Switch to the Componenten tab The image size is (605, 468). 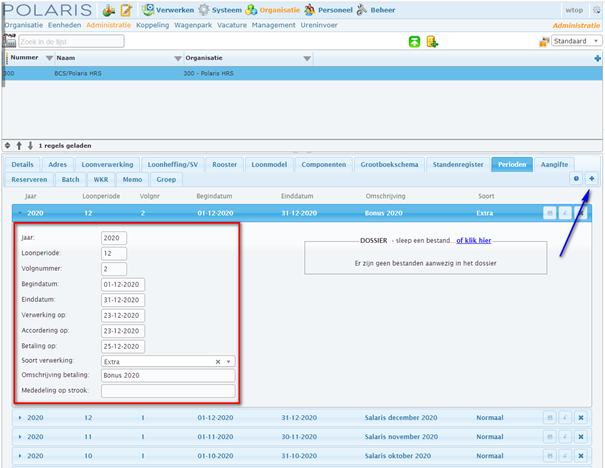coord(324,164)
